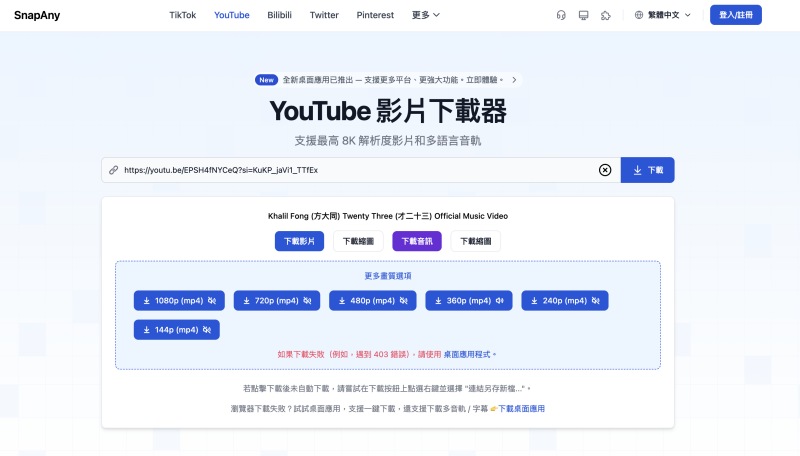This screenshot has height=456, width=800.
Task: Download the 144p (mp4) version
Action: click(x=177, y=330)
